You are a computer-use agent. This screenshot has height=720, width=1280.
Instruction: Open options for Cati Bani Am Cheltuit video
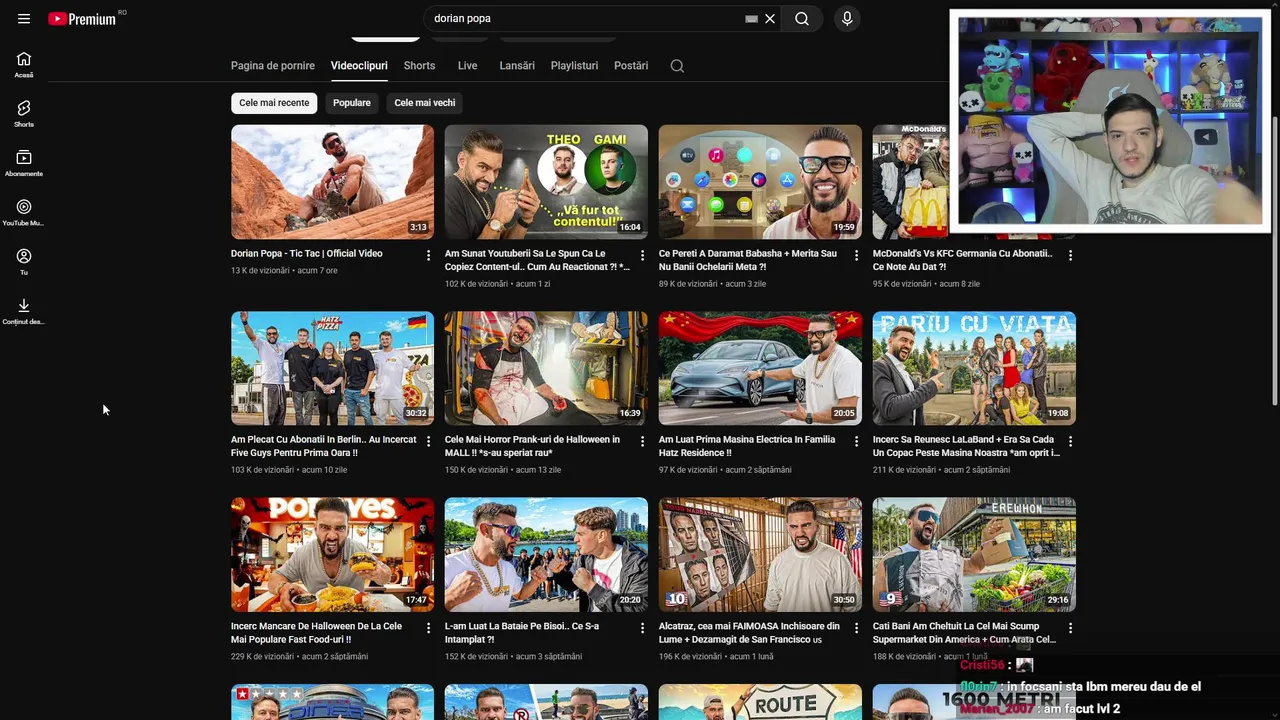(x=1070, y=629)
